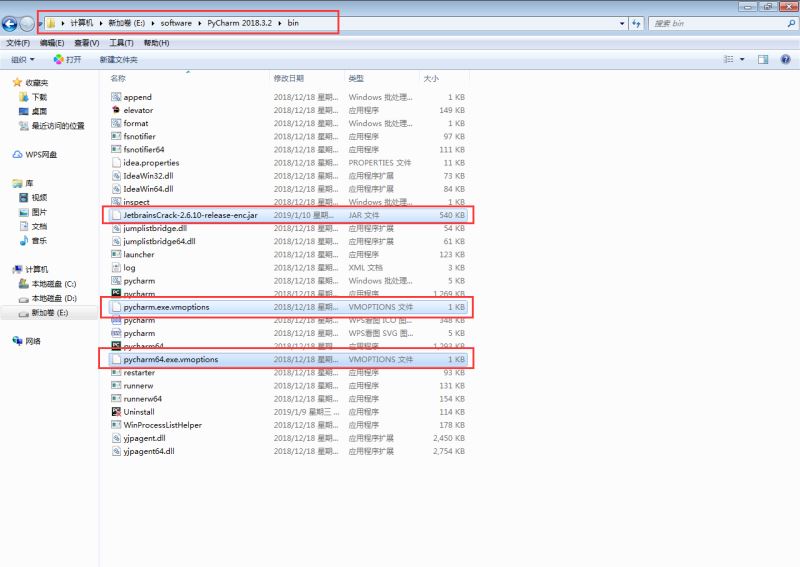Open the address bar history dropdown

[622, 23]
